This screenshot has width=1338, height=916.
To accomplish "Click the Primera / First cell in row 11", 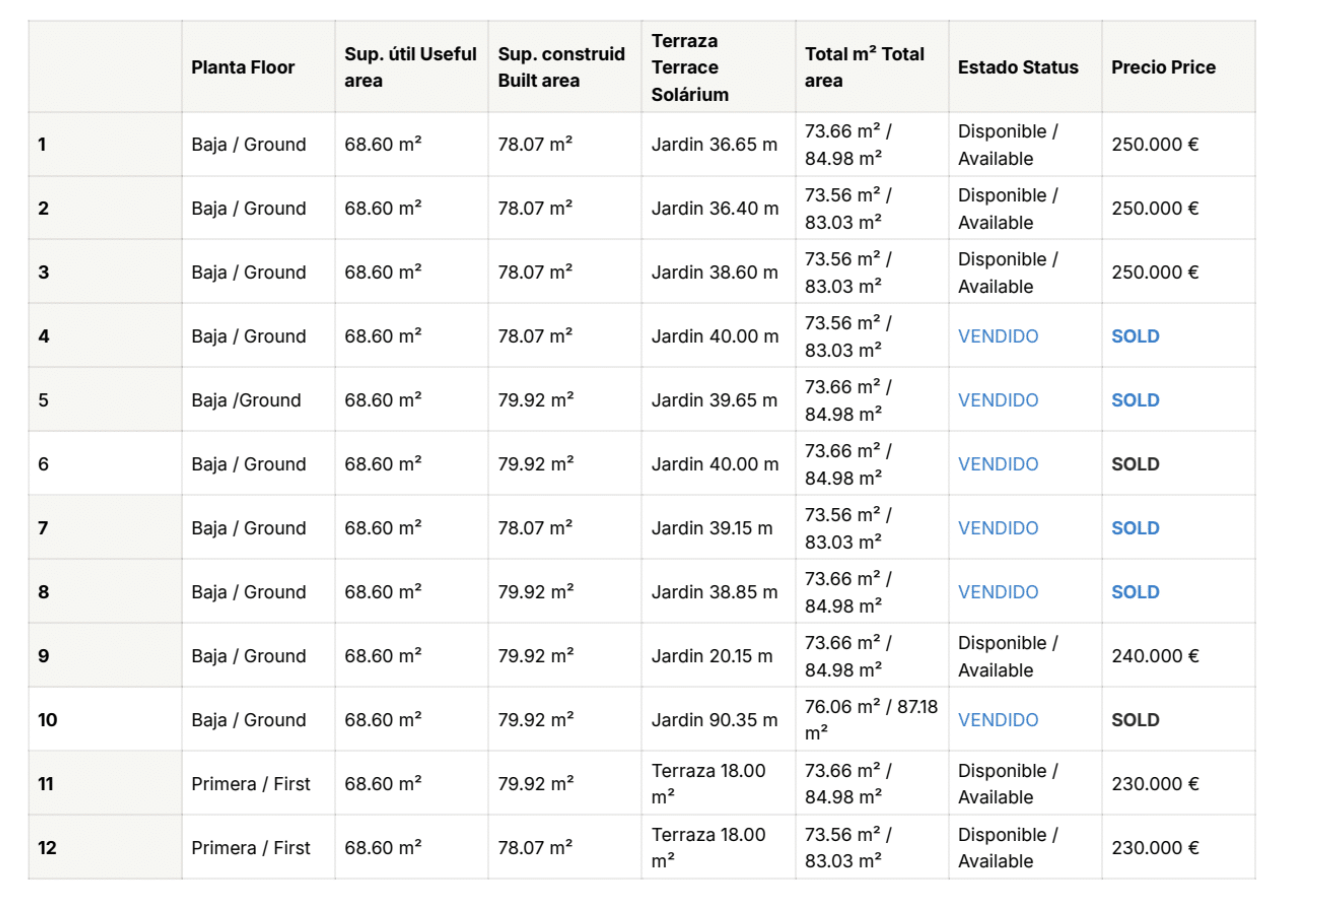I will pyautogui.click(x=251, y=784).
